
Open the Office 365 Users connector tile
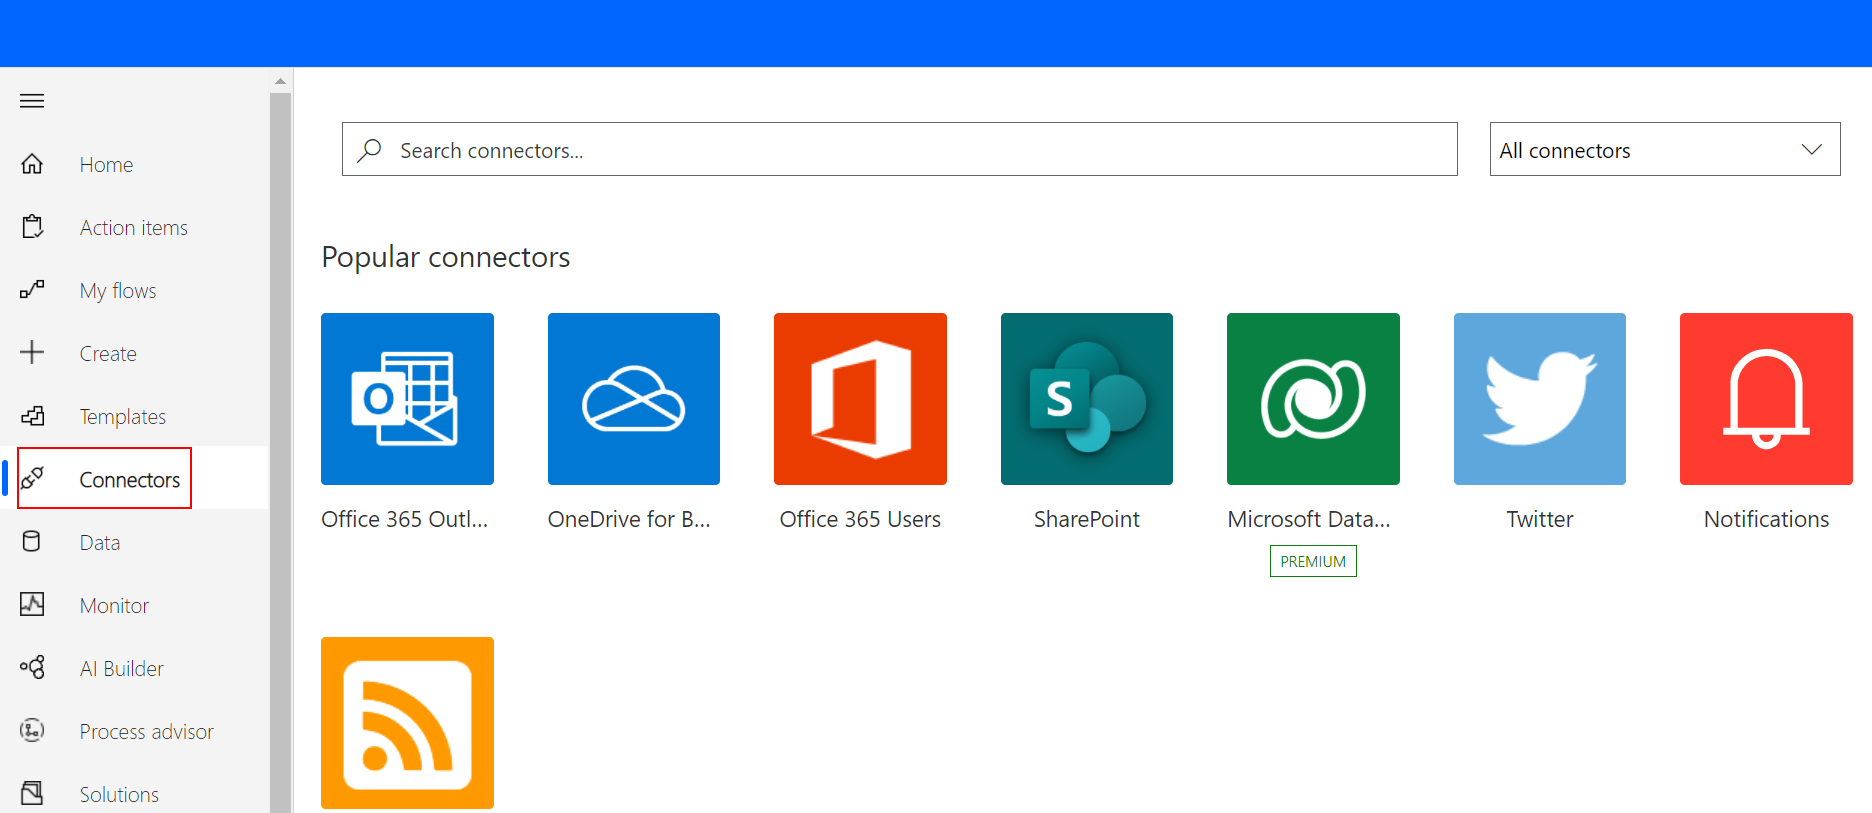(x=860, y=399)
